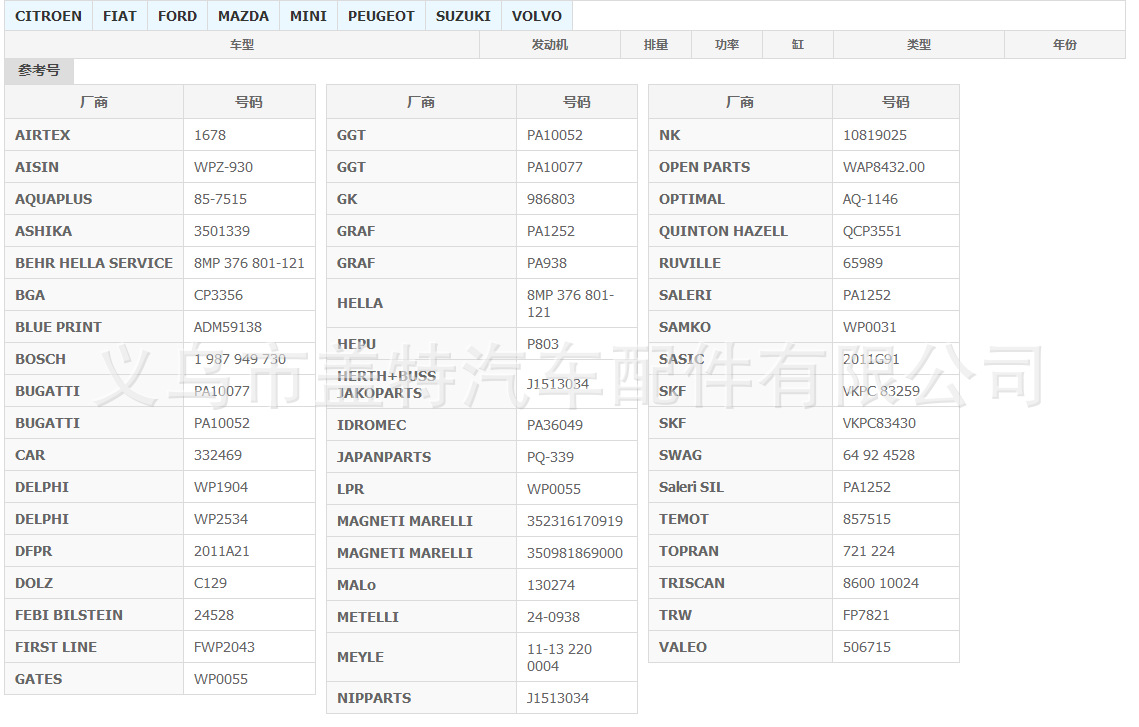The width and height of the screenshot is (1139, 727).
Task: Click GK number 986803
Action: (x=577, y=199)
